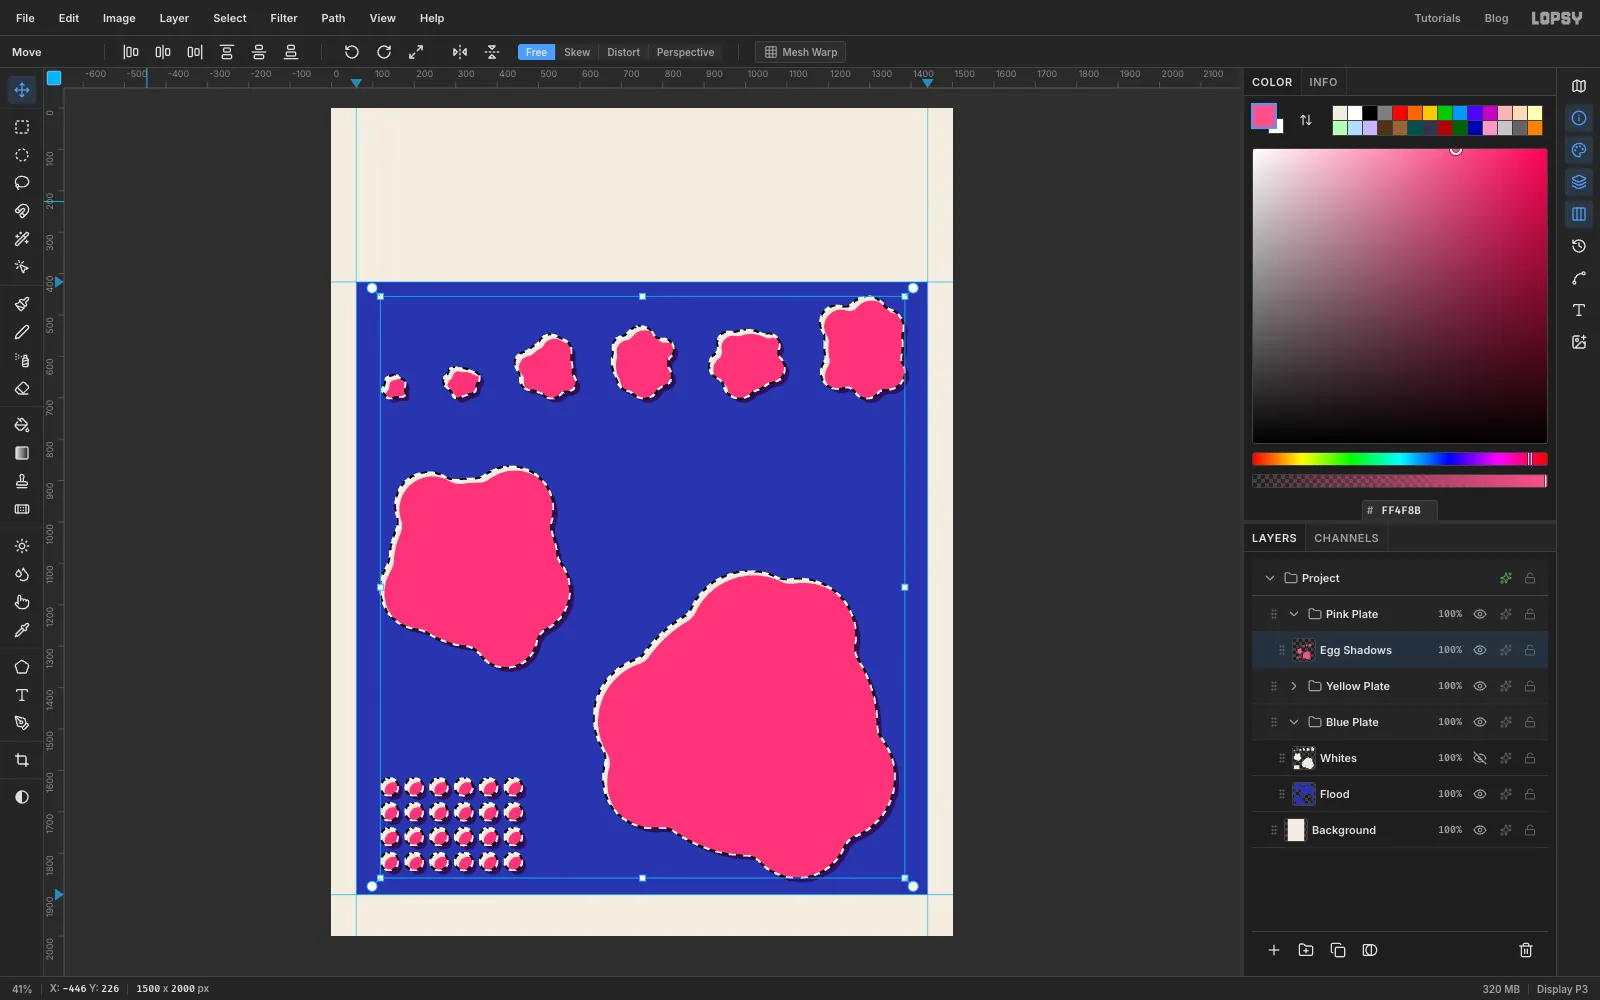Select the Spray can tool
Screen dimensions: 1600x1000
pyautogui.click(x=22, y=360)
